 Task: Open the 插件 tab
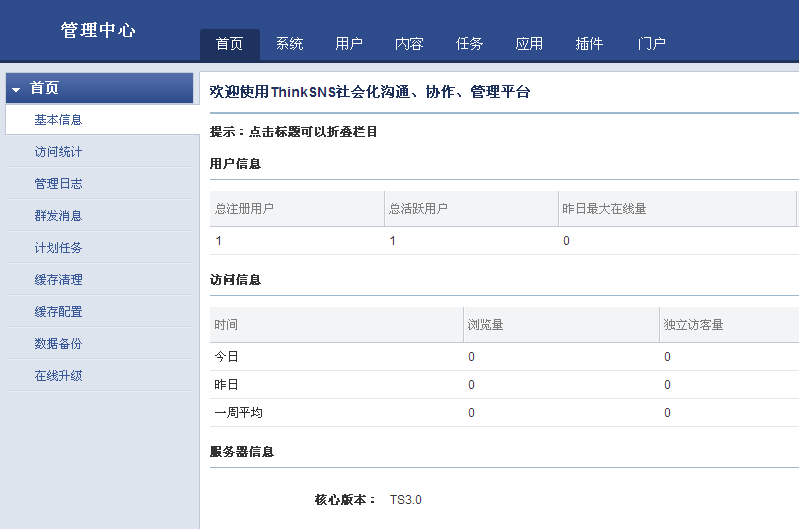[589, 44]
